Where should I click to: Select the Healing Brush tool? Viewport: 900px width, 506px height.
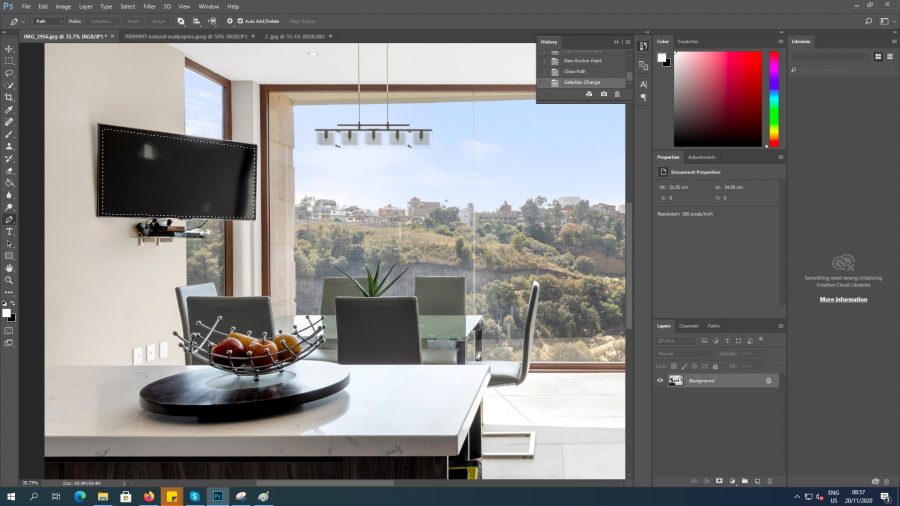click(x=9, y=122)
